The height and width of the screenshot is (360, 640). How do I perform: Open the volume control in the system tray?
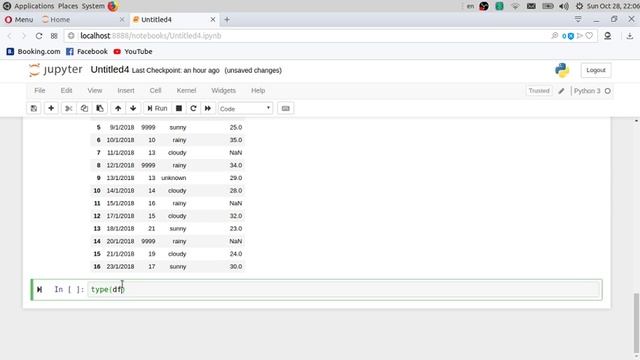[564, 6]
